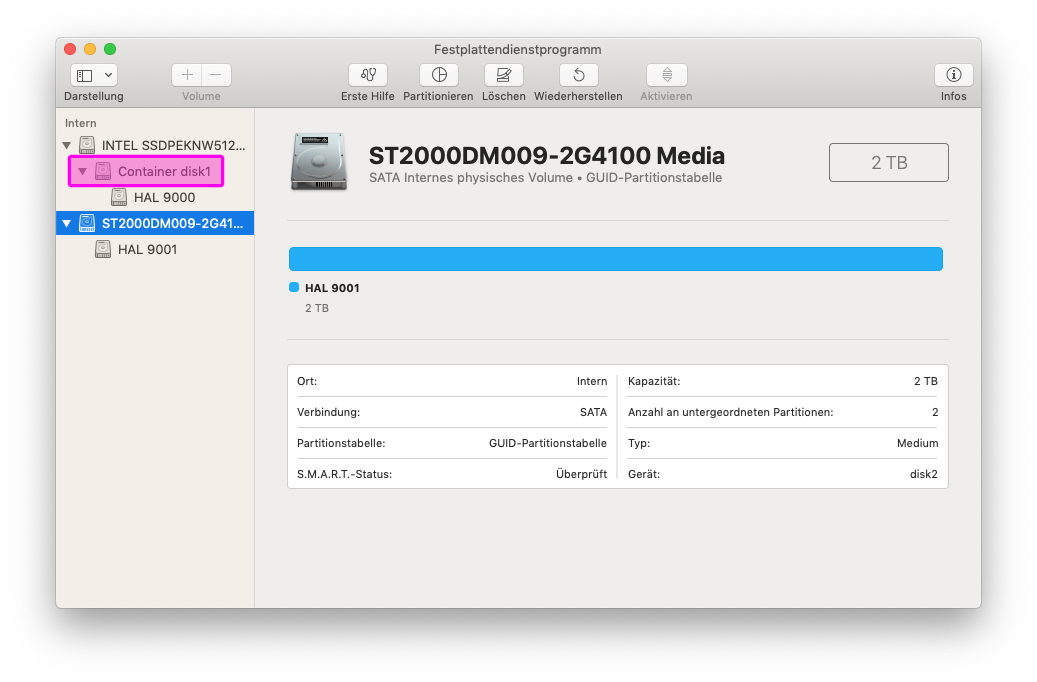Click the Anzahl an untergeordneten Partitionen row
1037x682 pixels.
[x=783, y=412]
